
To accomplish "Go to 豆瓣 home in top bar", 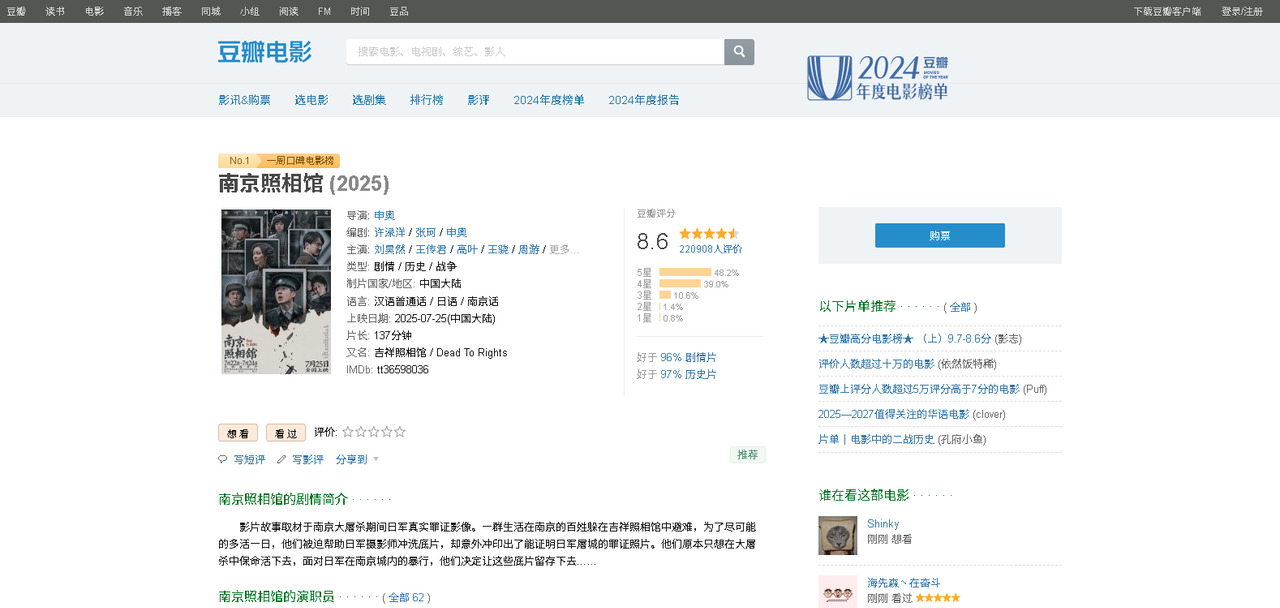I will pyautogui.click(x=16, y=11).
